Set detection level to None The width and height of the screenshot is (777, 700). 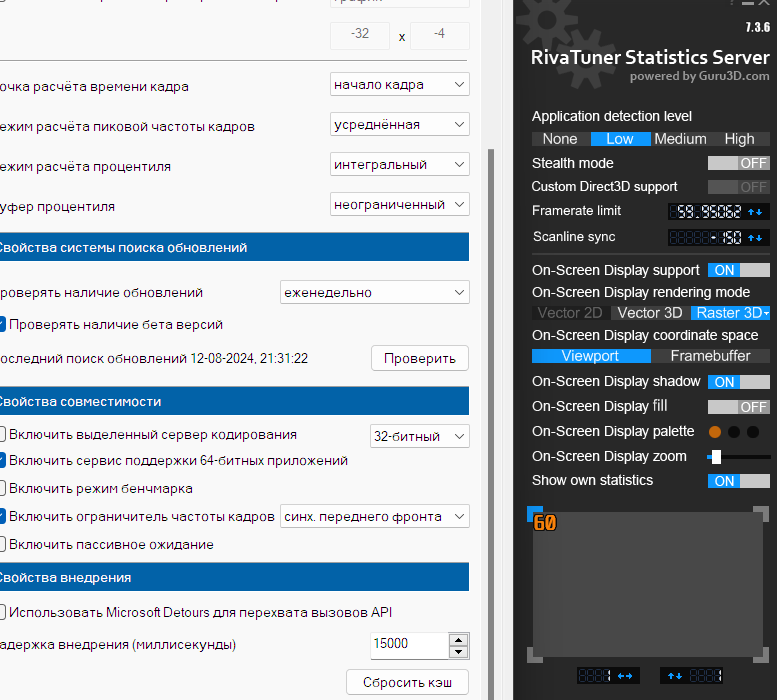560,139
